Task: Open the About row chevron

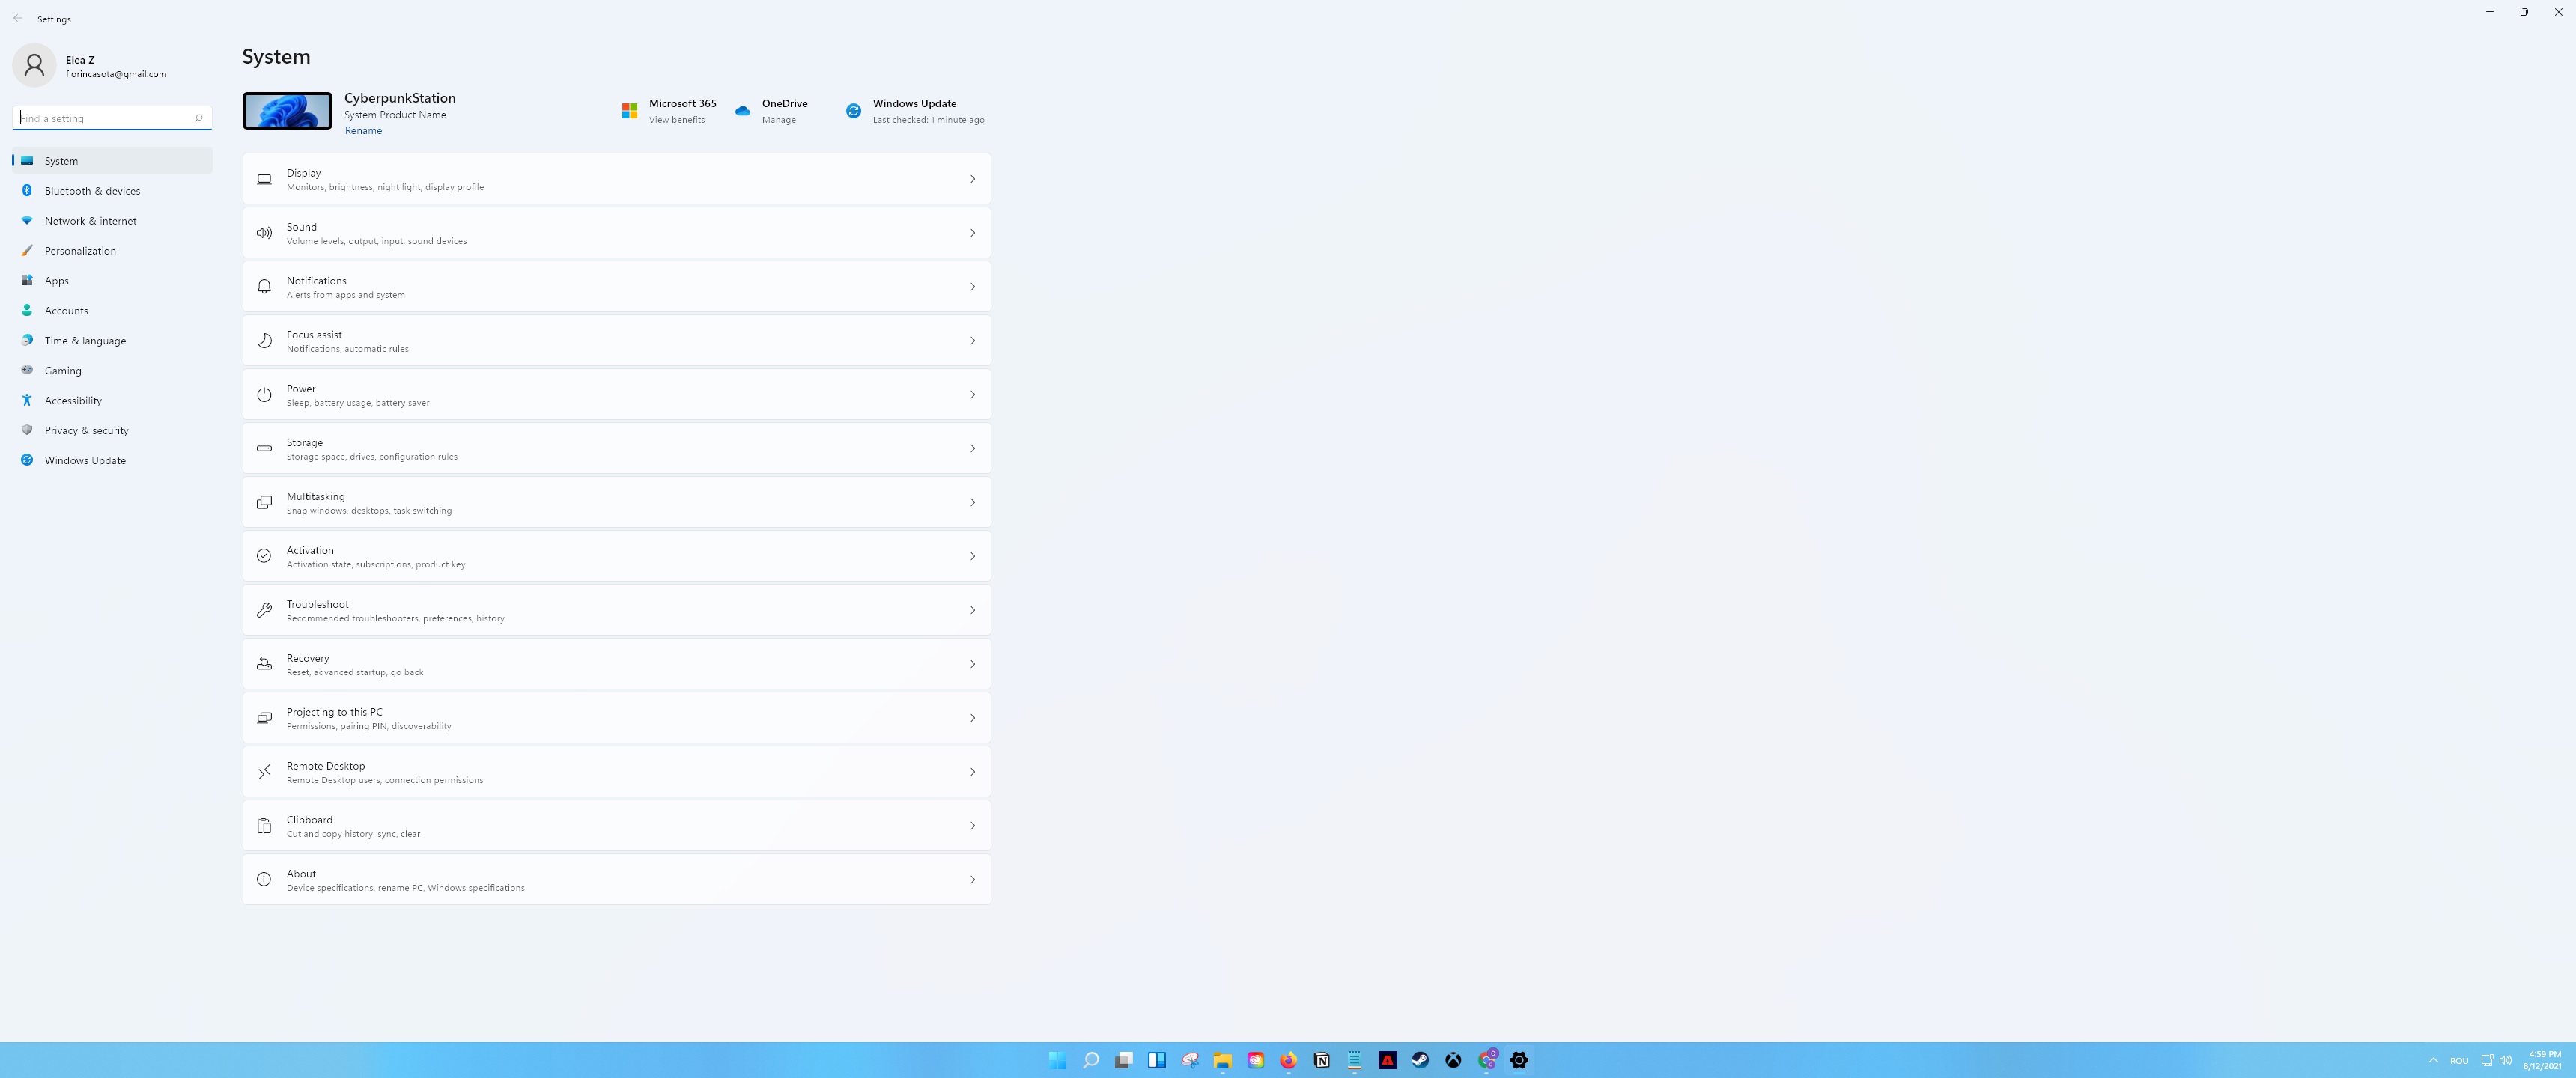Action: tap(972, 879)
